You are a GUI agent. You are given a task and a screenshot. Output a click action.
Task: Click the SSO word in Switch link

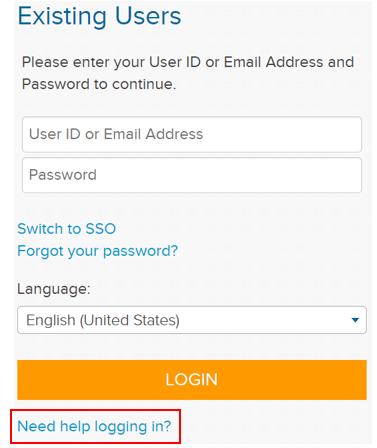pyautogui.click(x=101, y=229)
